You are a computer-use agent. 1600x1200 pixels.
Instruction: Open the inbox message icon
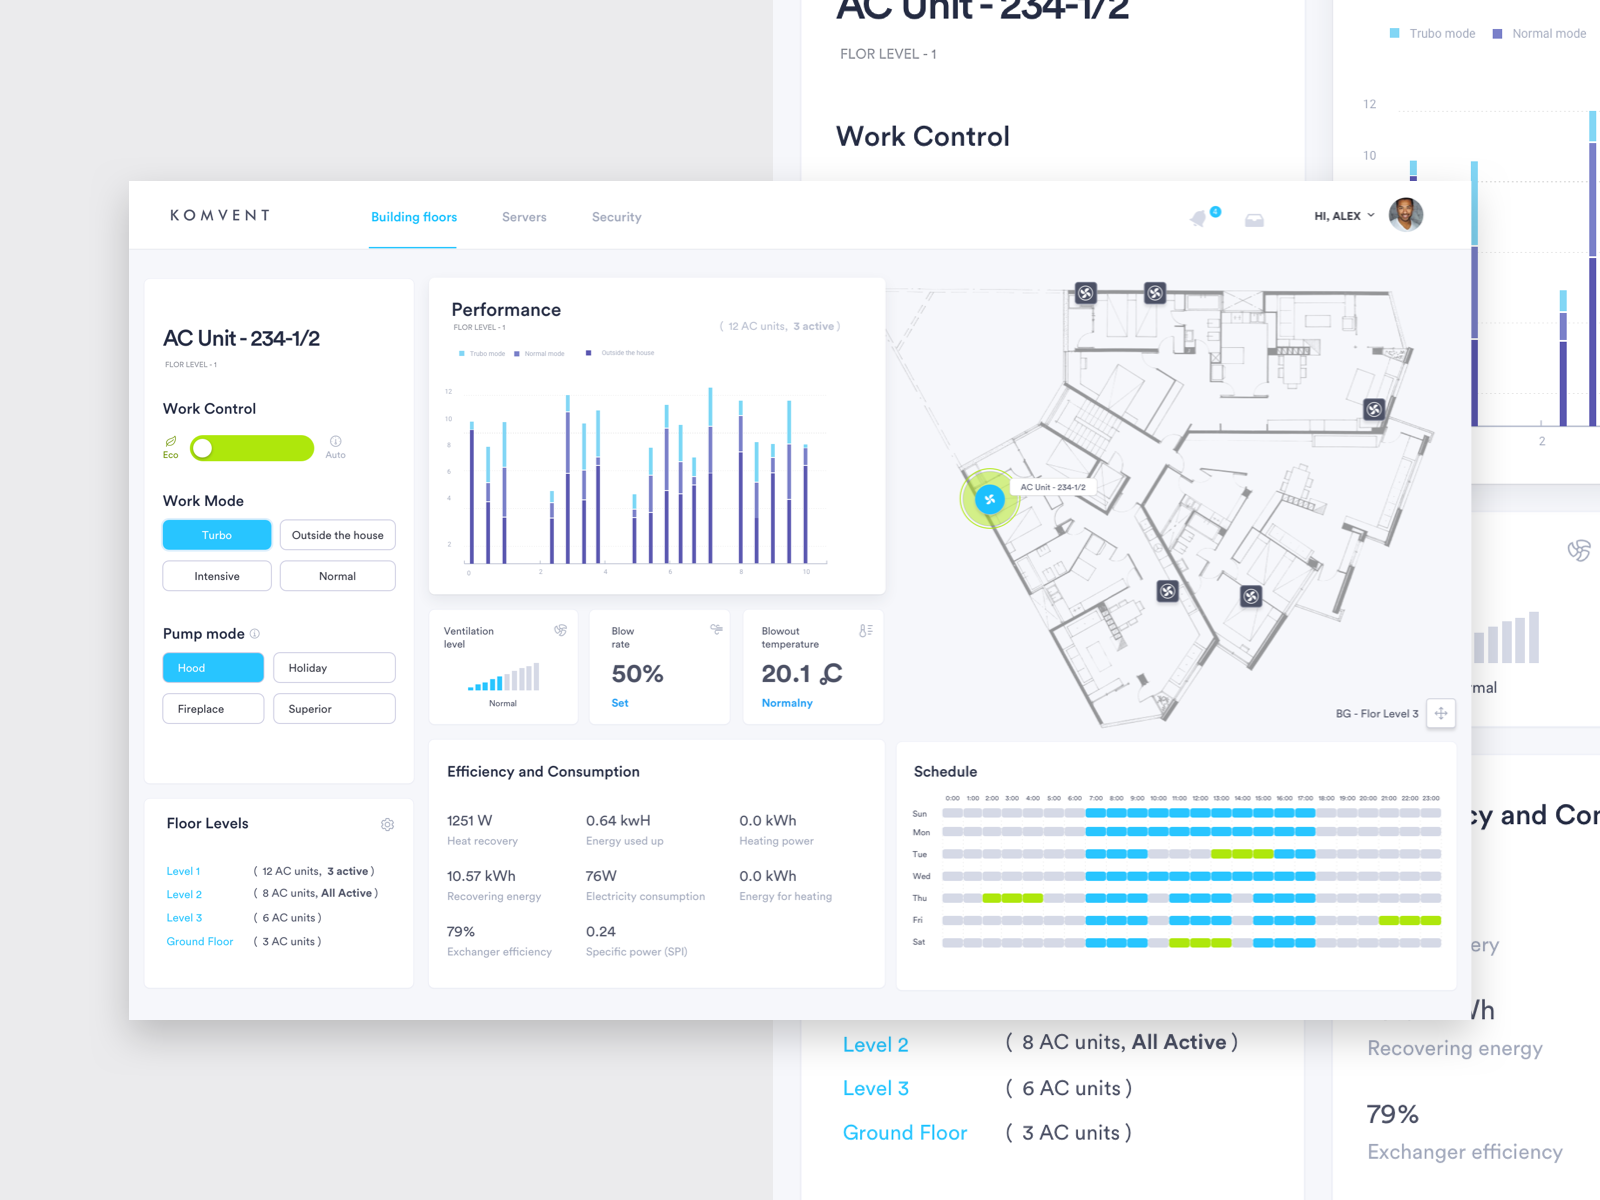(x=1254, y=219)
